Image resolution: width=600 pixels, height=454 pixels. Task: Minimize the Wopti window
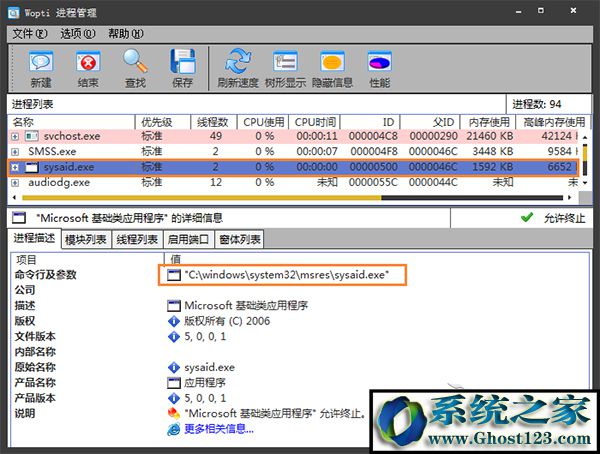pyautogui.click(x=518, y=12)
